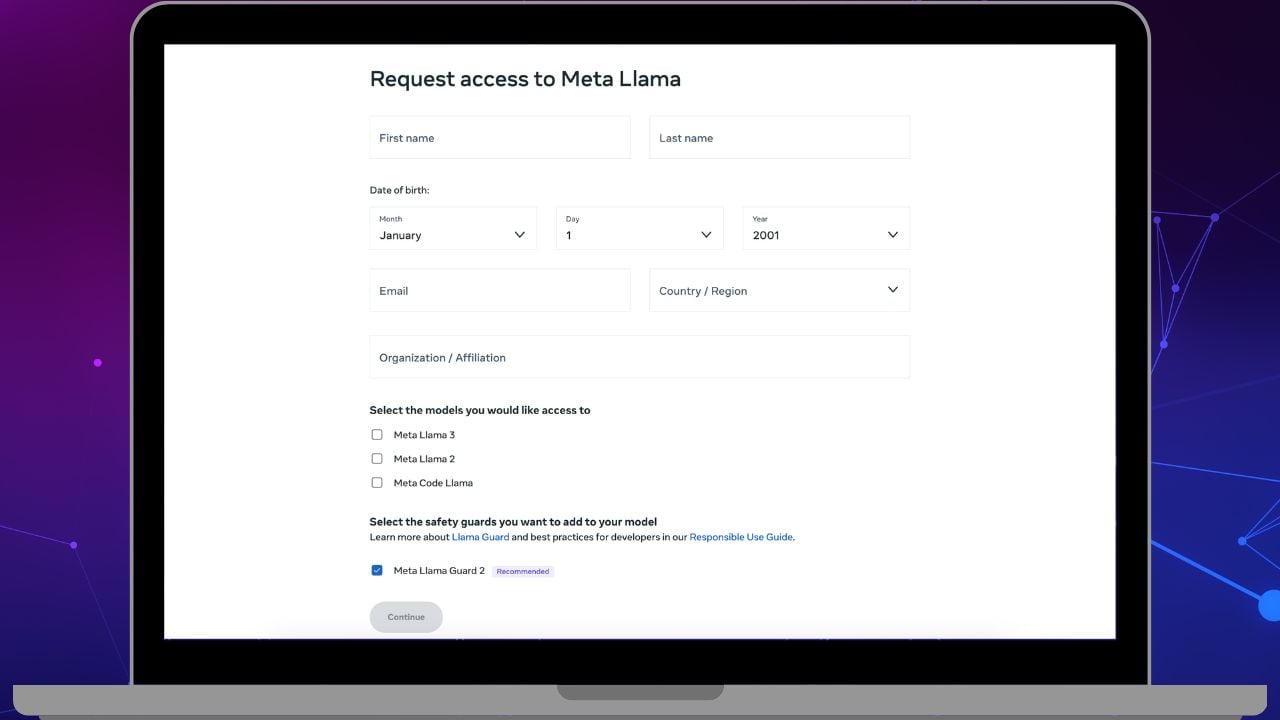
Task: Click the Last name input field
Action: click(x=780, y=138)
